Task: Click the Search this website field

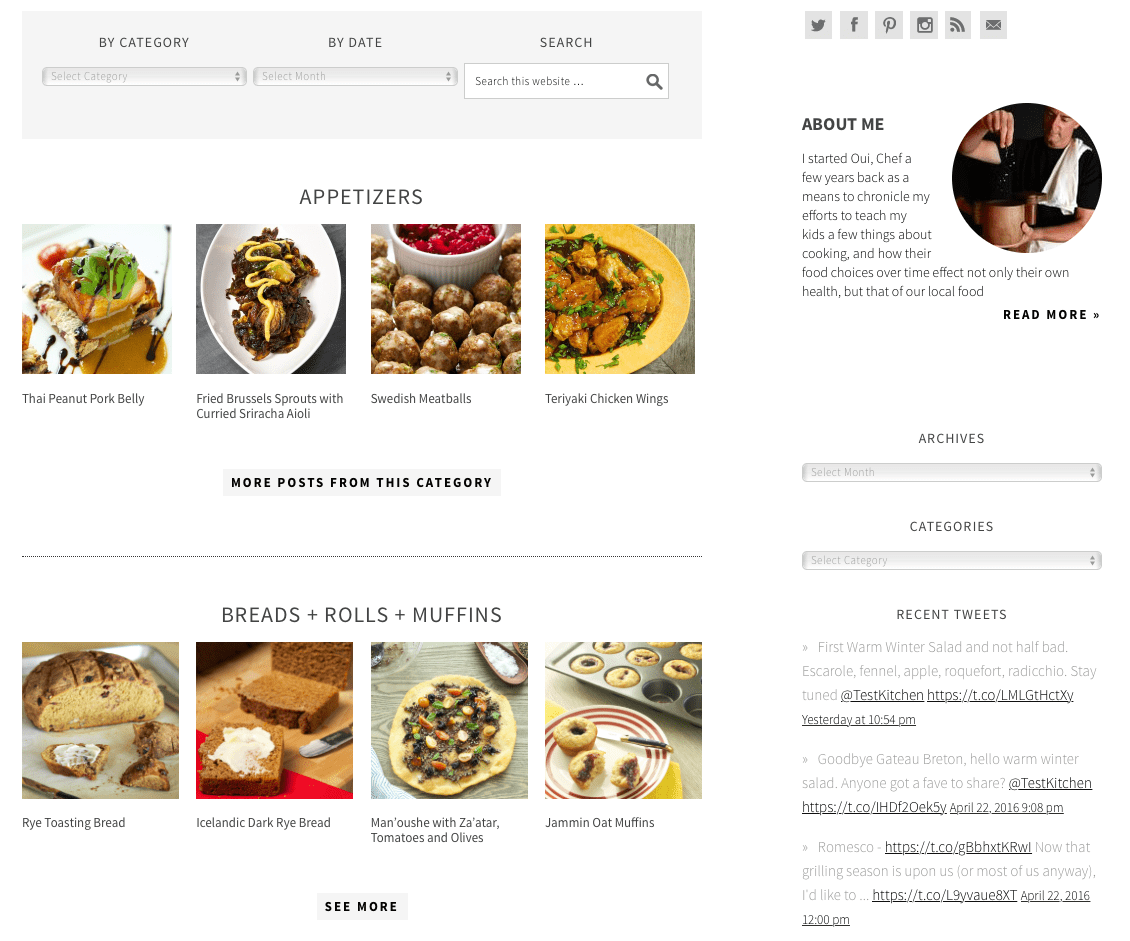Action: (555, 81)
